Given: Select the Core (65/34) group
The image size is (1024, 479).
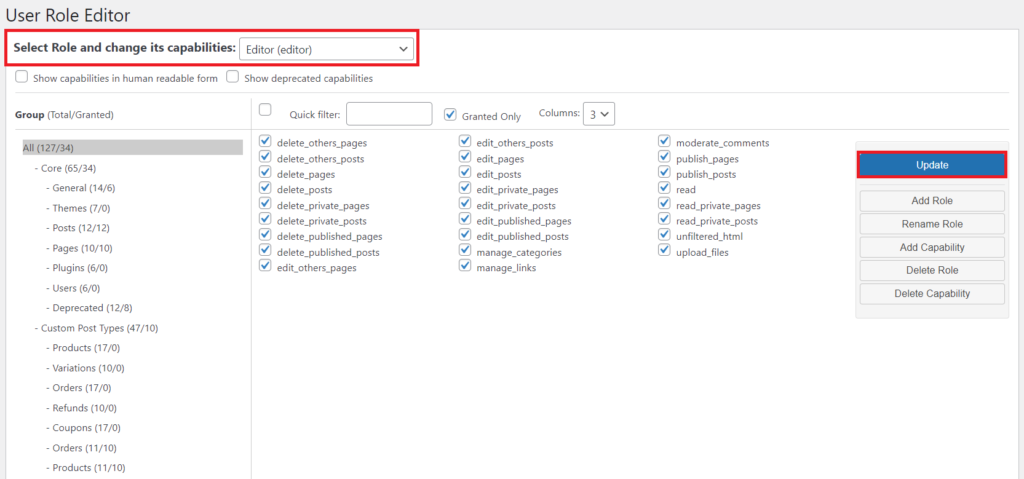Looking at the screenshot, I should tap(68, 168).
